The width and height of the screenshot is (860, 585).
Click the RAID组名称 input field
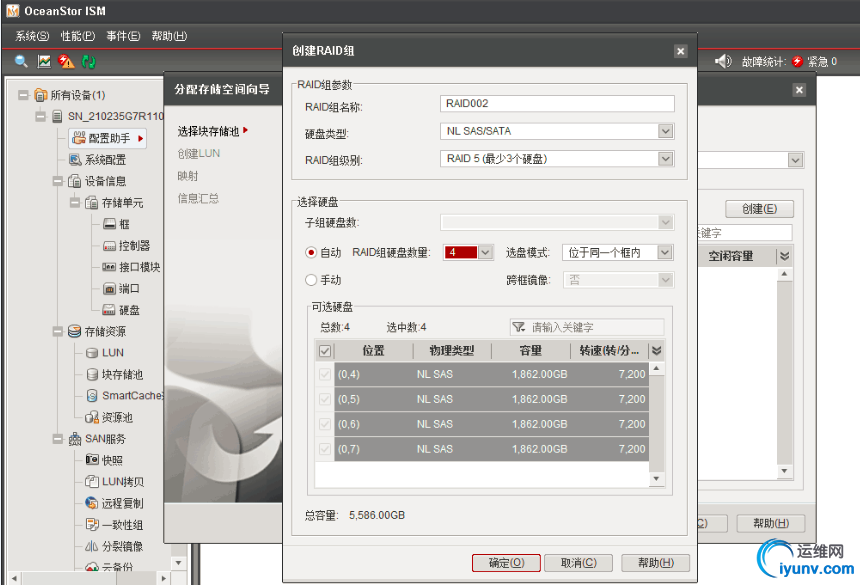pos(557,104)
